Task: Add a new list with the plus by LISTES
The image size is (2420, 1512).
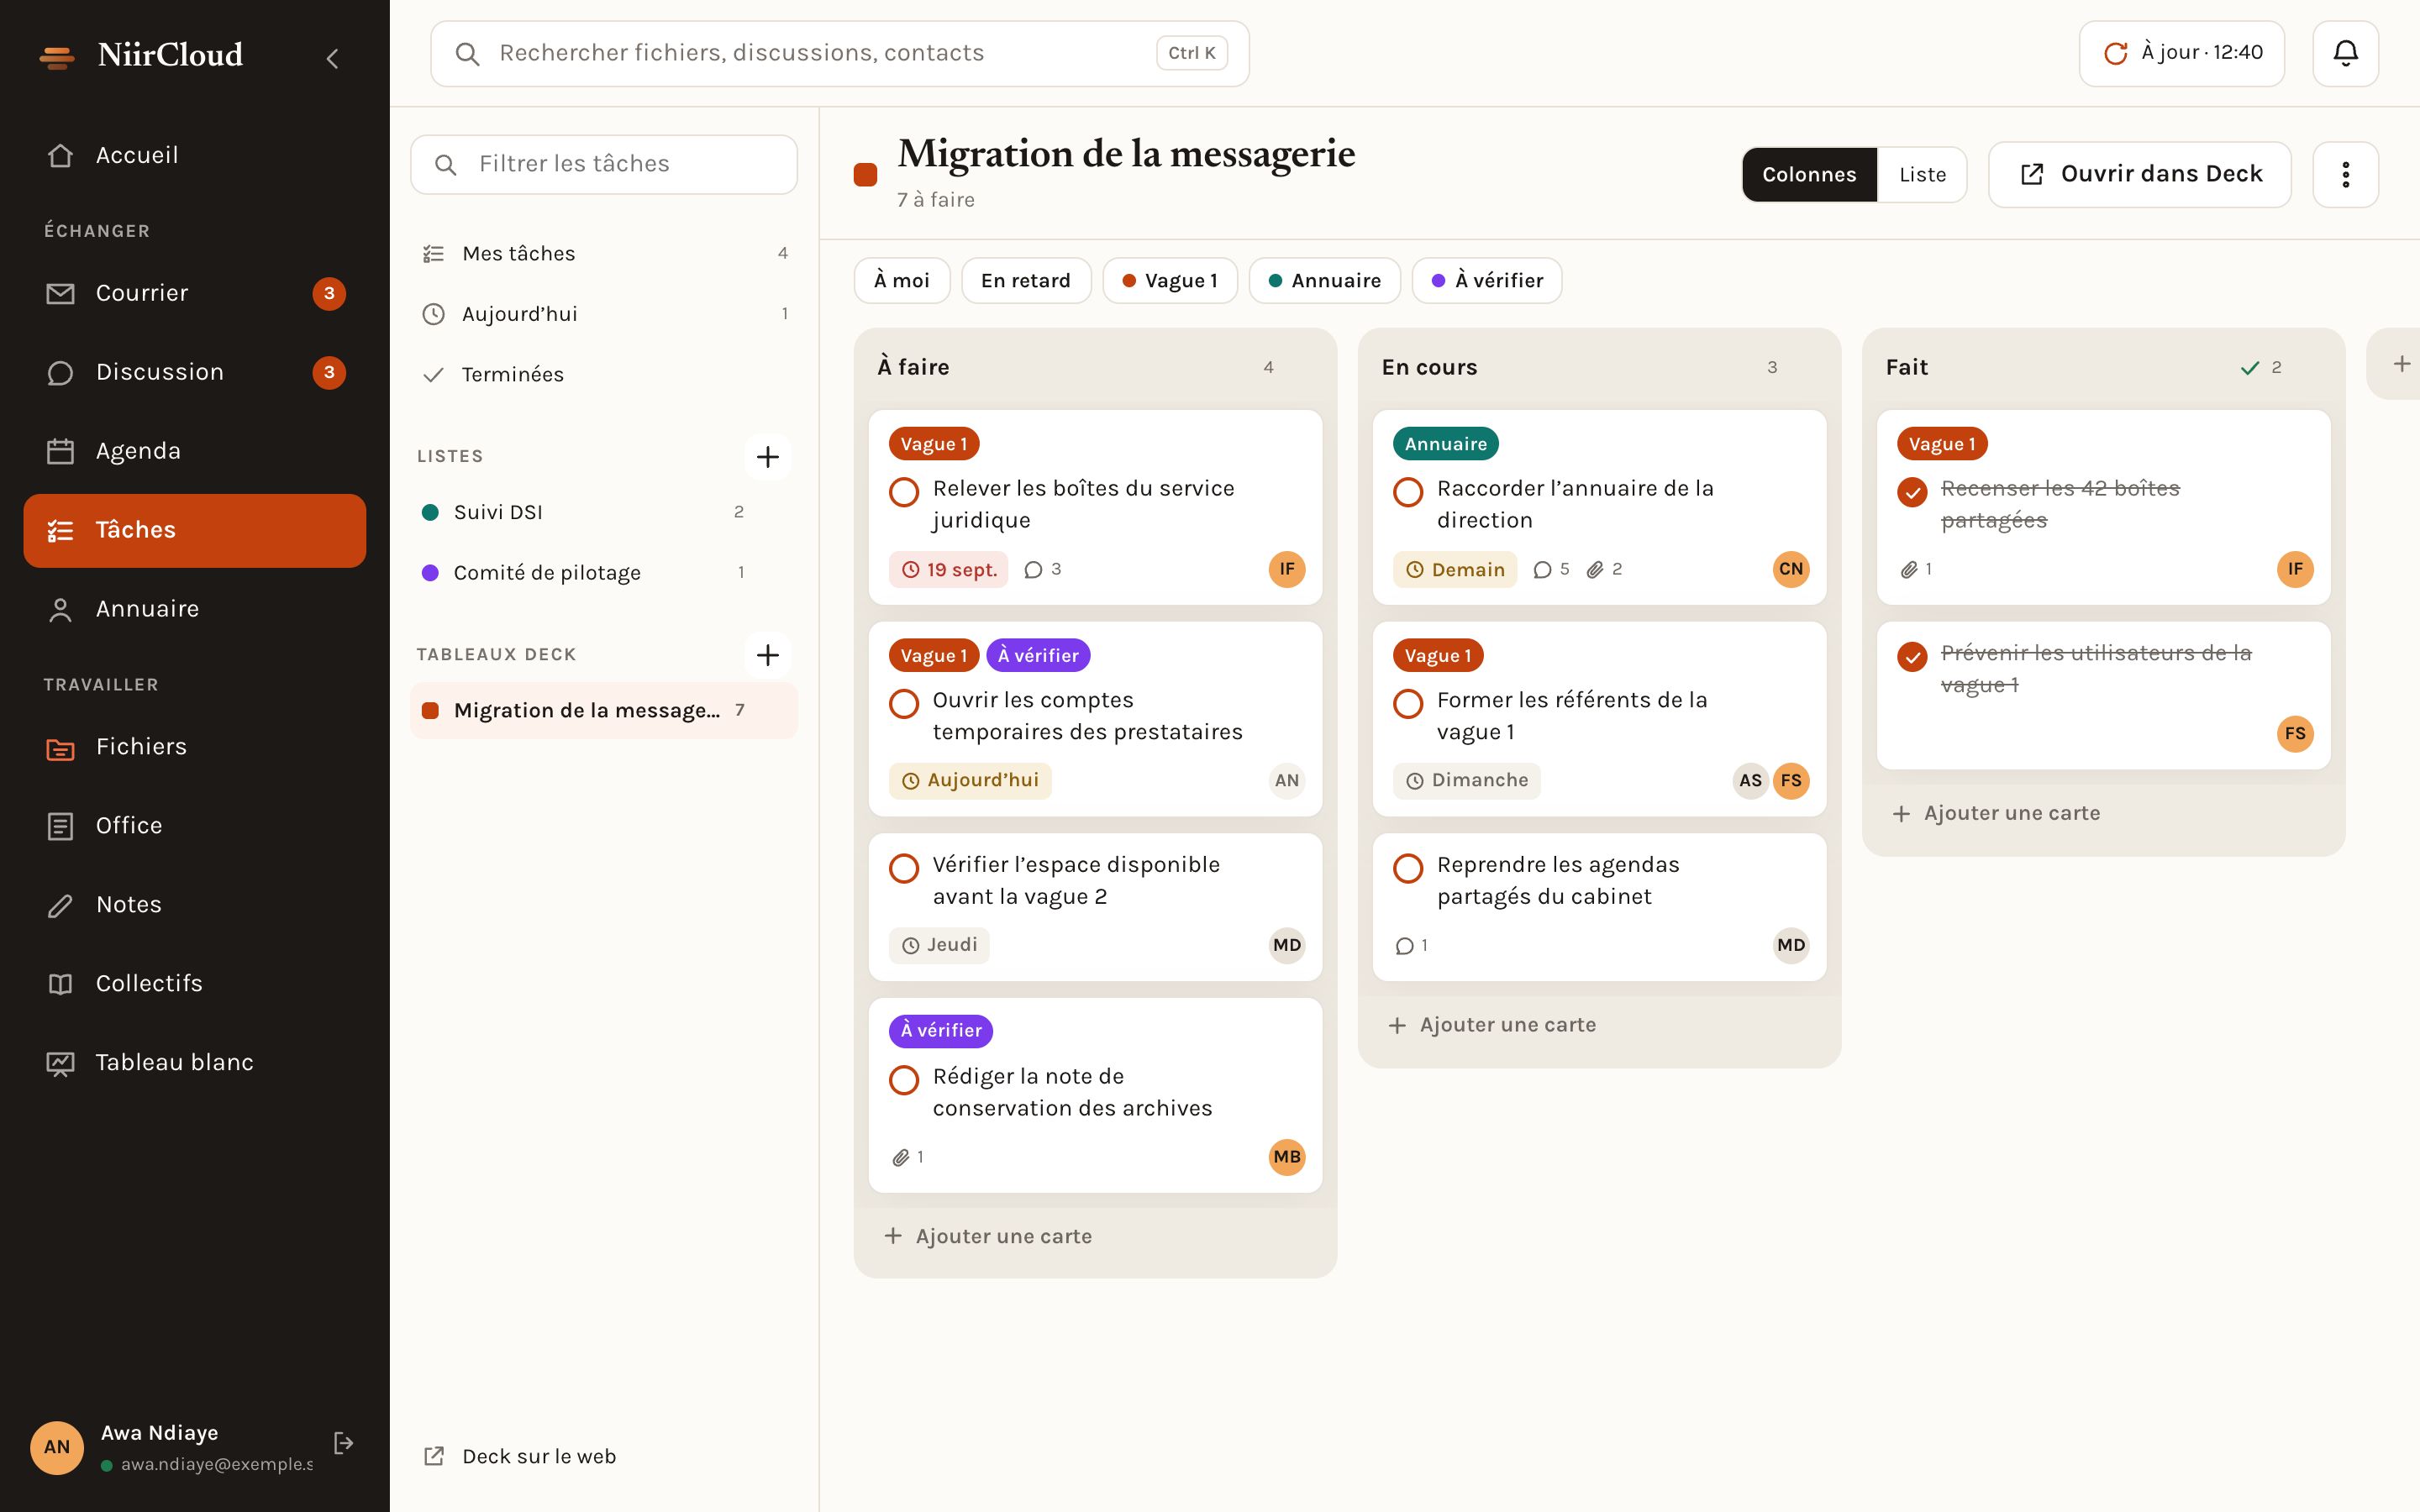Action: click(767, 456)
